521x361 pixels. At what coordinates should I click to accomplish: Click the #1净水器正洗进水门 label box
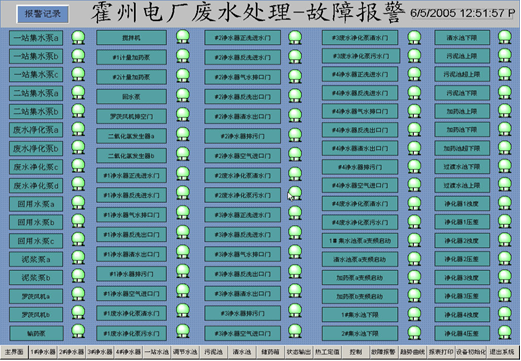coord(131,175)
